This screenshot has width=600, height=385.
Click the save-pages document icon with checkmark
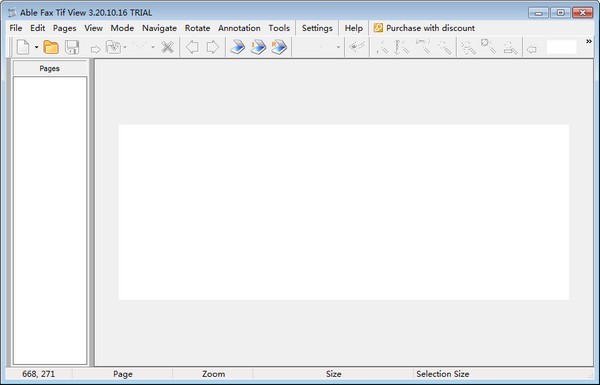click(x=114, y=47)
